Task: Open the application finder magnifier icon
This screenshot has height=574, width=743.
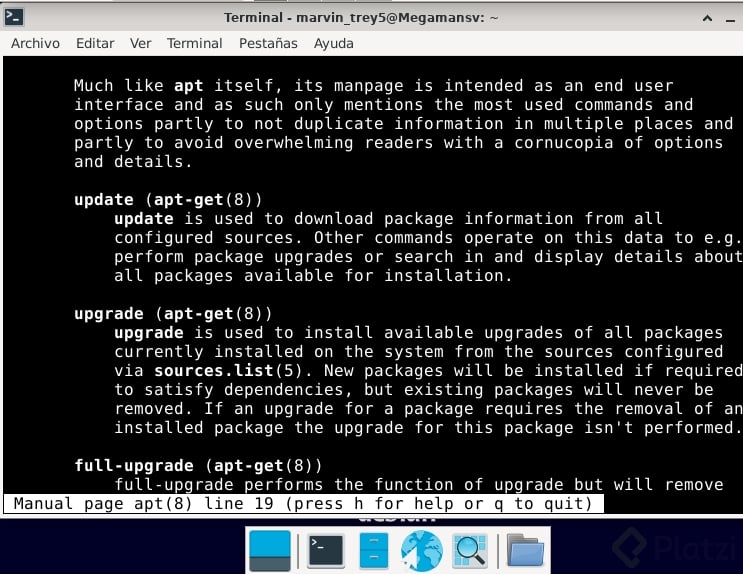Action: click(470, 551)
